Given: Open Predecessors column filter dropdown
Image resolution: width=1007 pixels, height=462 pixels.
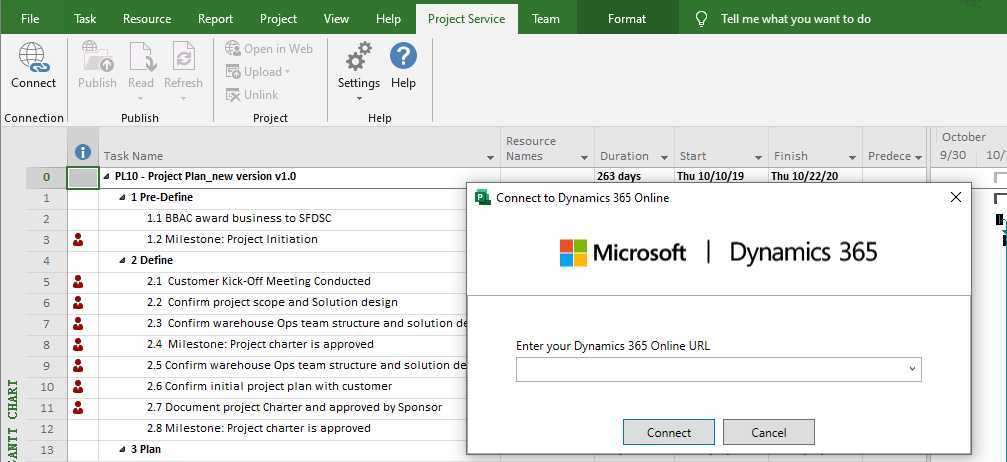Looking at the screenshot, I should tap(918, 157).
